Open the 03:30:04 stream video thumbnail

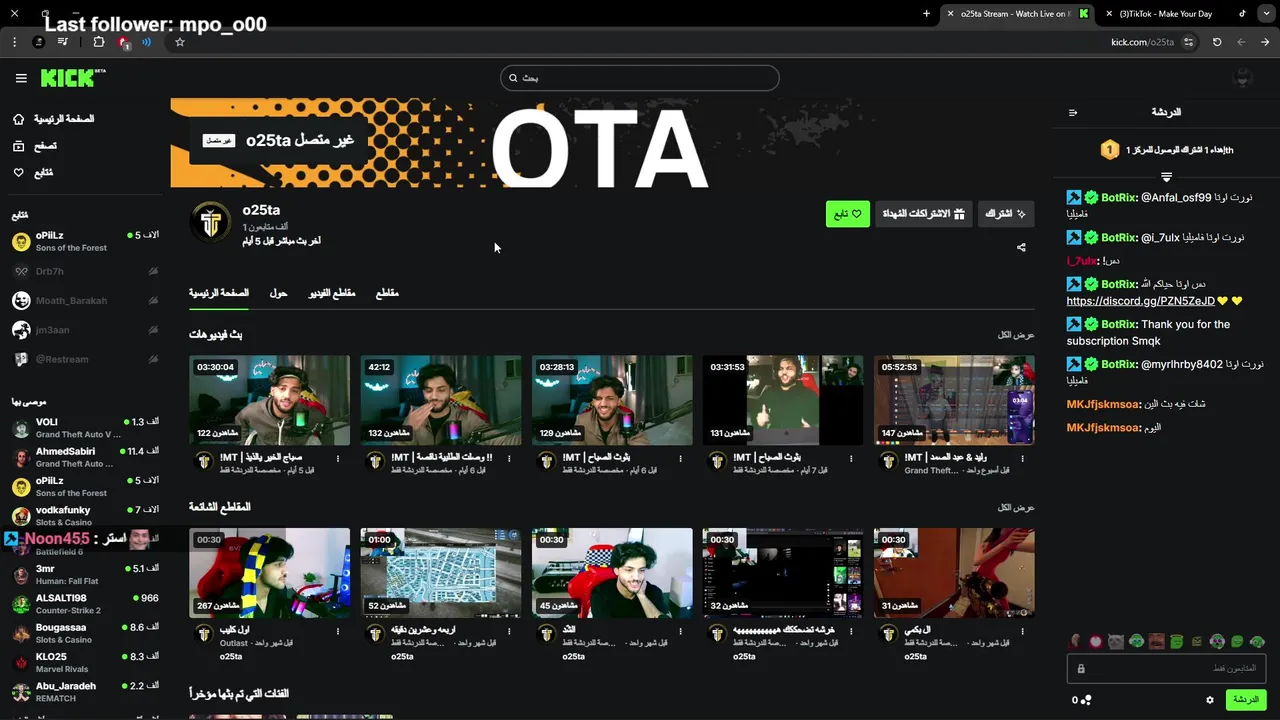pyautogui.click(x=269, y=400)
